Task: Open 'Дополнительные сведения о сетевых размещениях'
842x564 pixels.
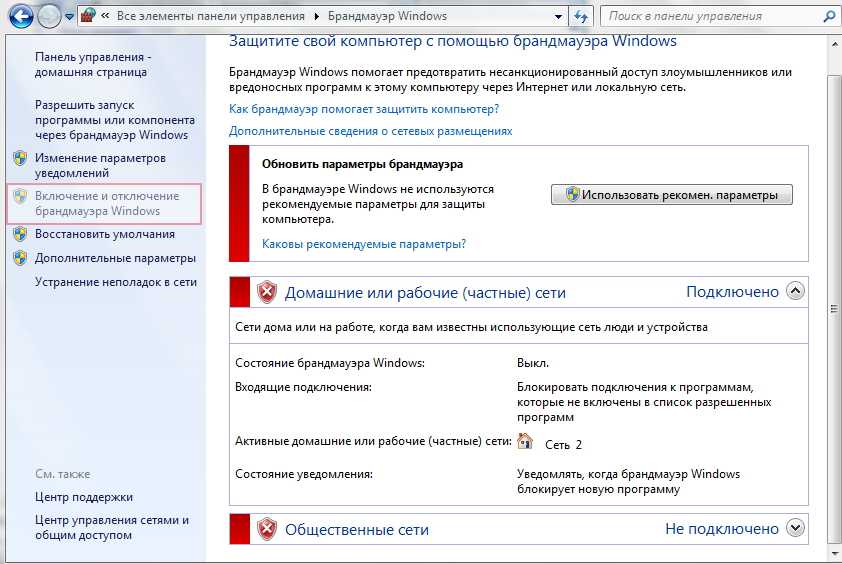Action: [x=371, y=131]
